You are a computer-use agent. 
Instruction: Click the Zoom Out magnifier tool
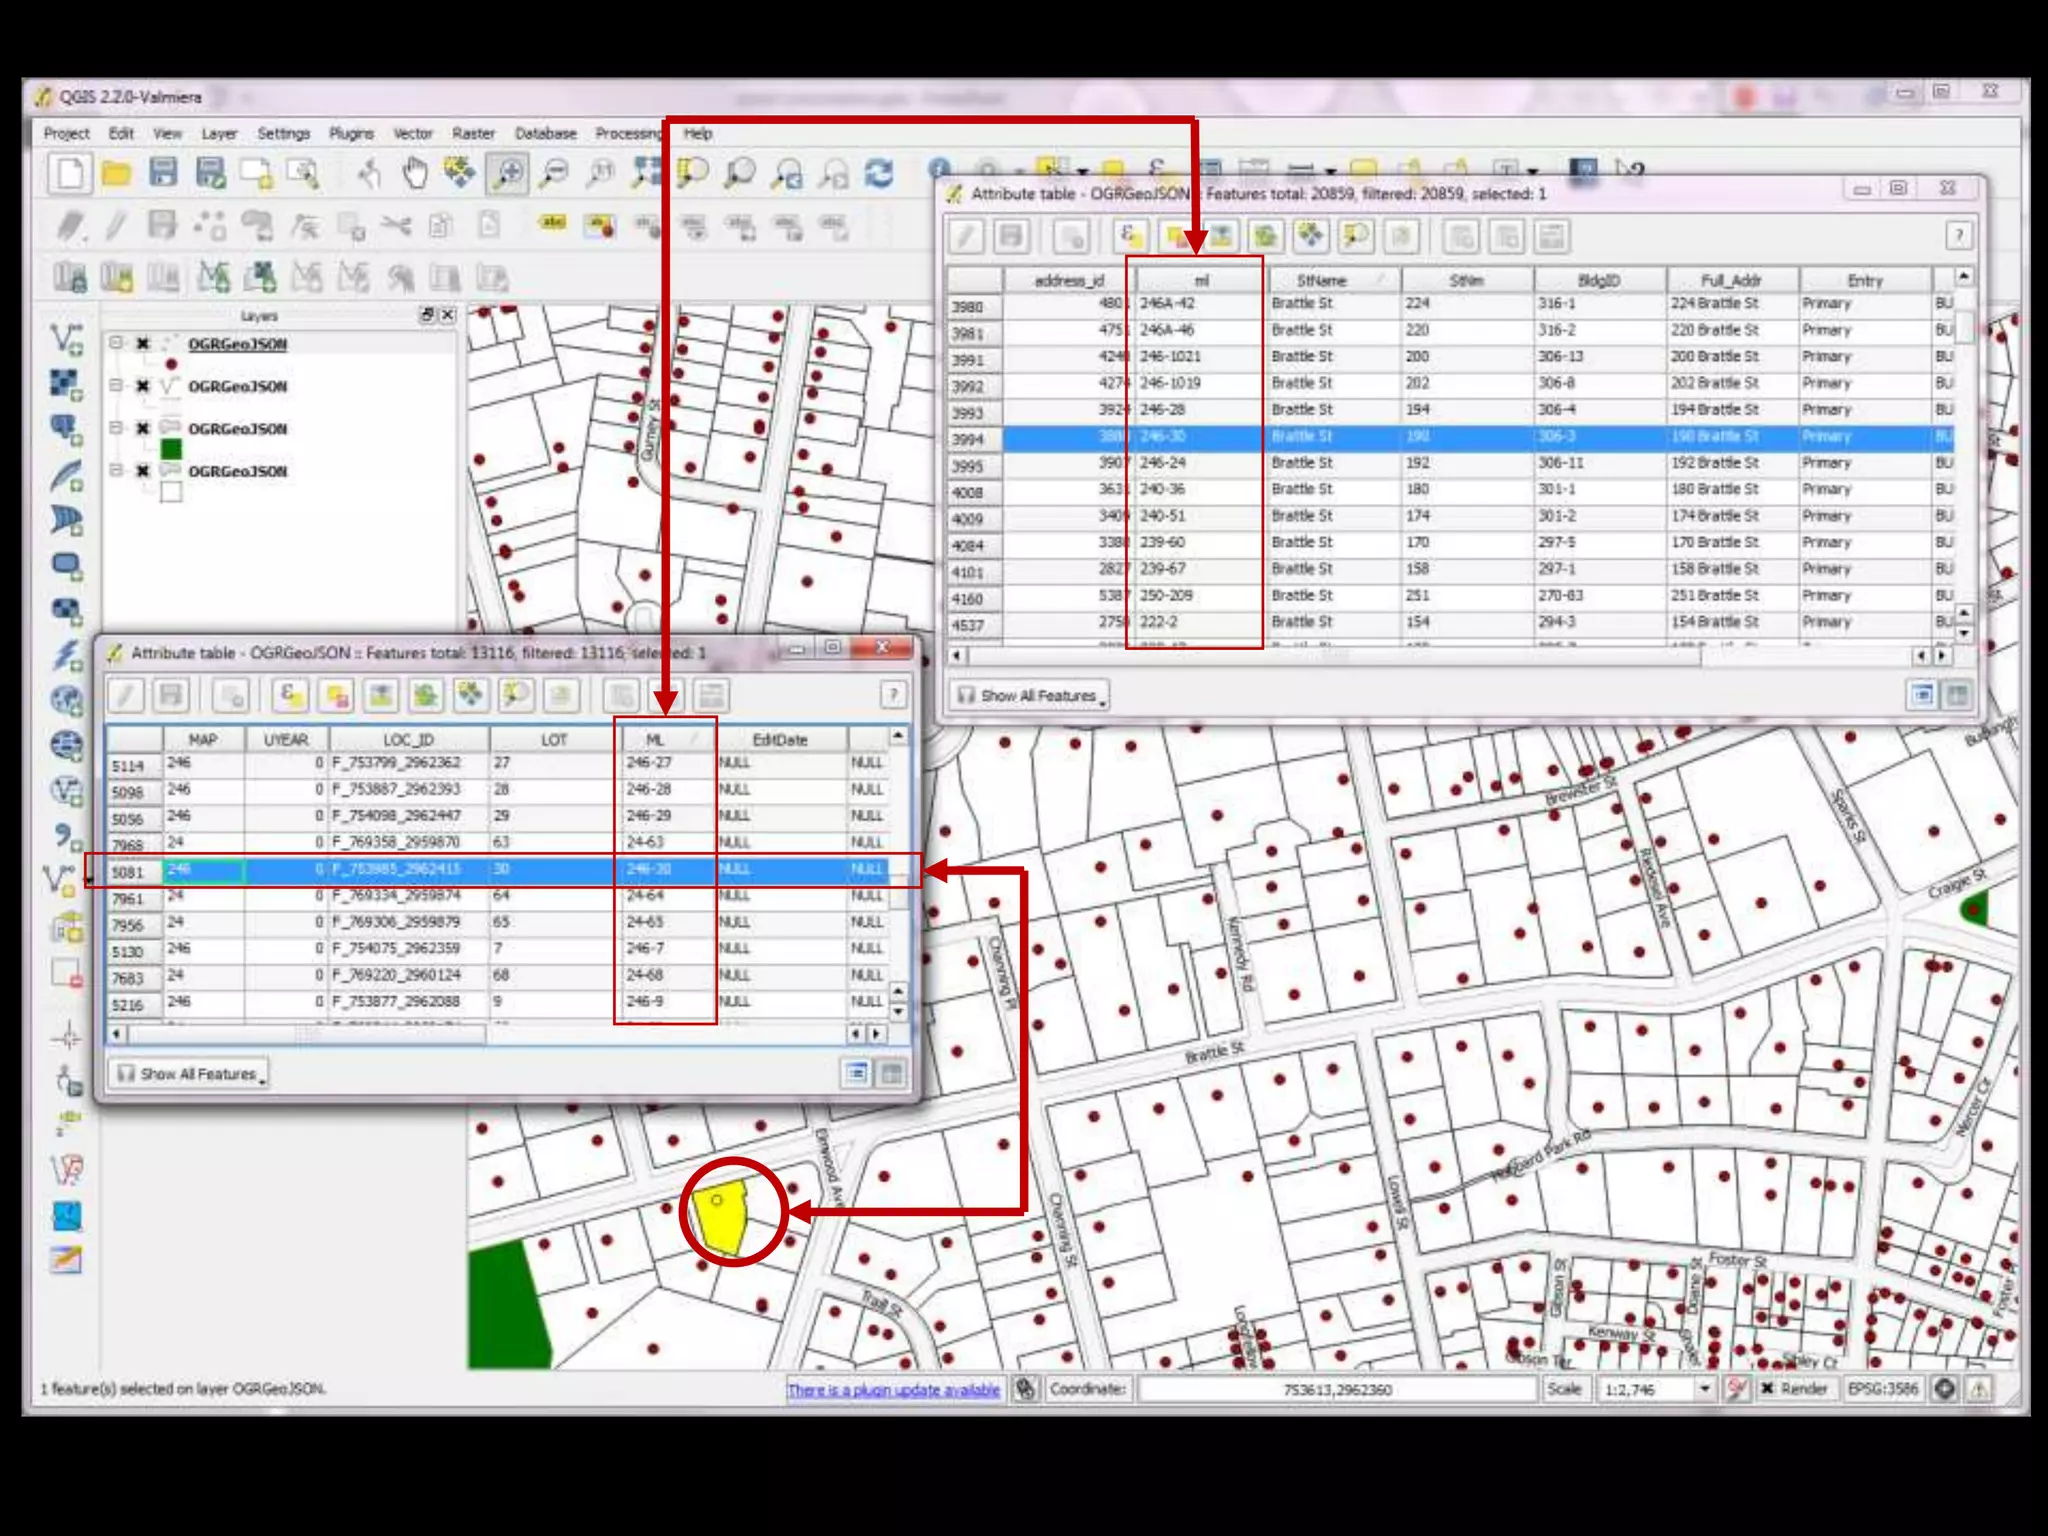pos(553,173)
